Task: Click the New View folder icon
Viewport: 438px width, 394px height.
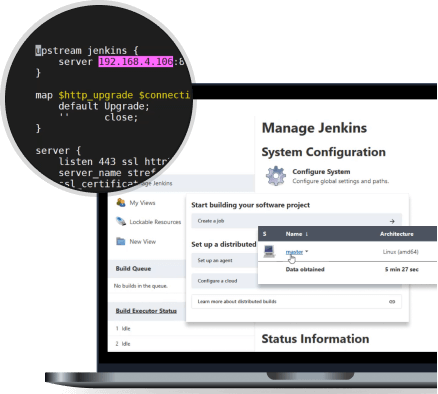Action: click(121, 241)
